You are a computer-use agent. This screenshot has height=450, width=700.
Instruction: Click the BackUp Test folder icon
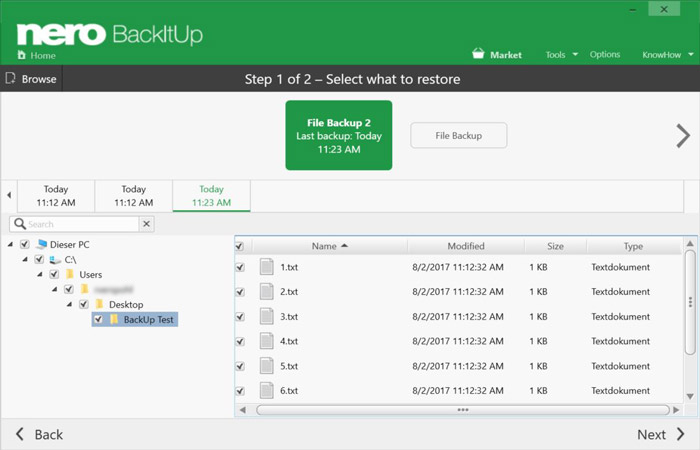pos(114,319)
